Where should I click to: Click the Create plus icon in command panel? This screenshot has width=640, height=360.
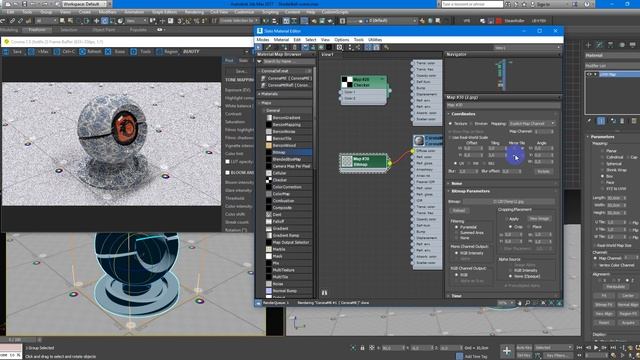(588, 44)
